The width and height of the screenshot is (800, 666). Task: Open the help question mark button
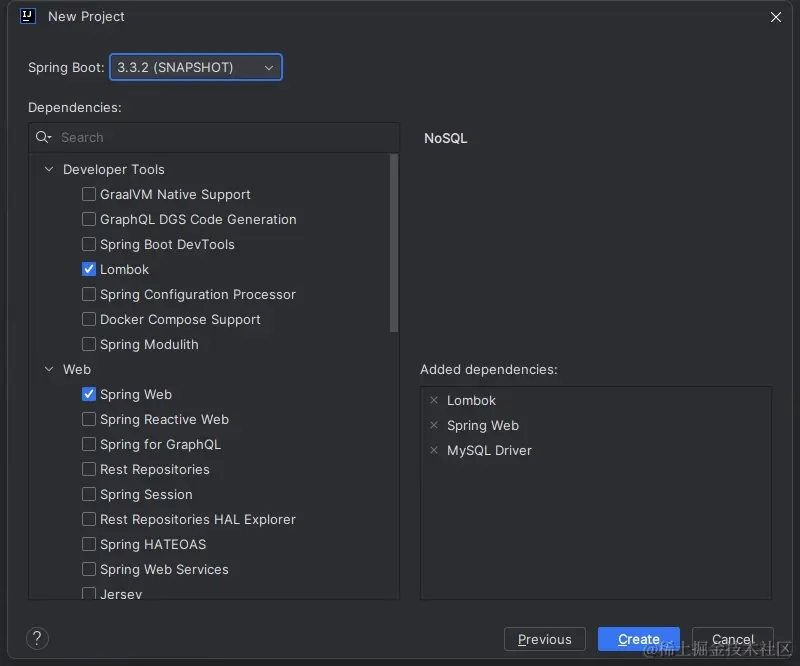click(x=37, y=638)
